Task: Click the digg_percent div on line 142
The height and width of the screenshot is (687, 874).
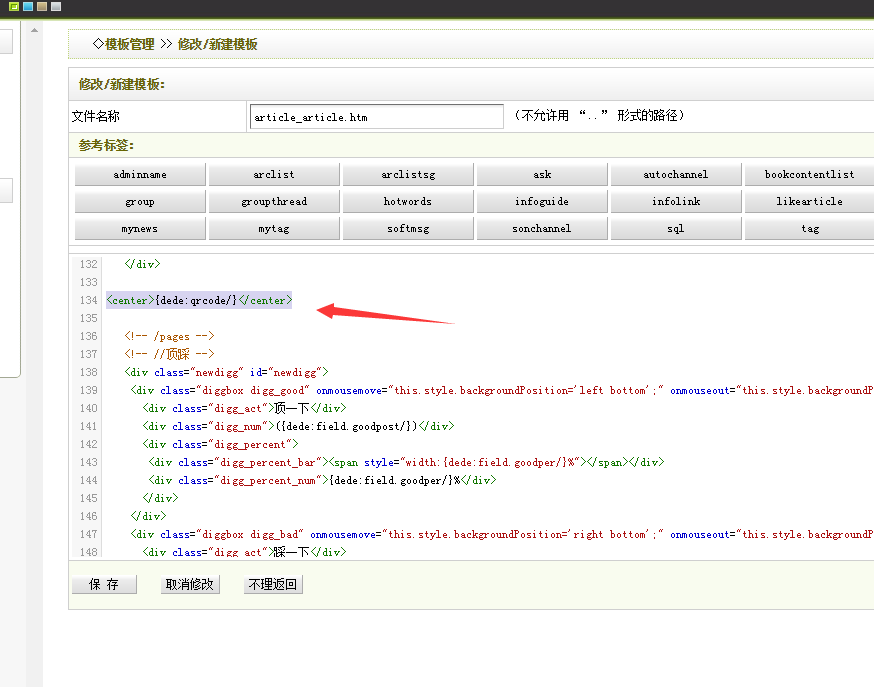Action: click(220, 444)
